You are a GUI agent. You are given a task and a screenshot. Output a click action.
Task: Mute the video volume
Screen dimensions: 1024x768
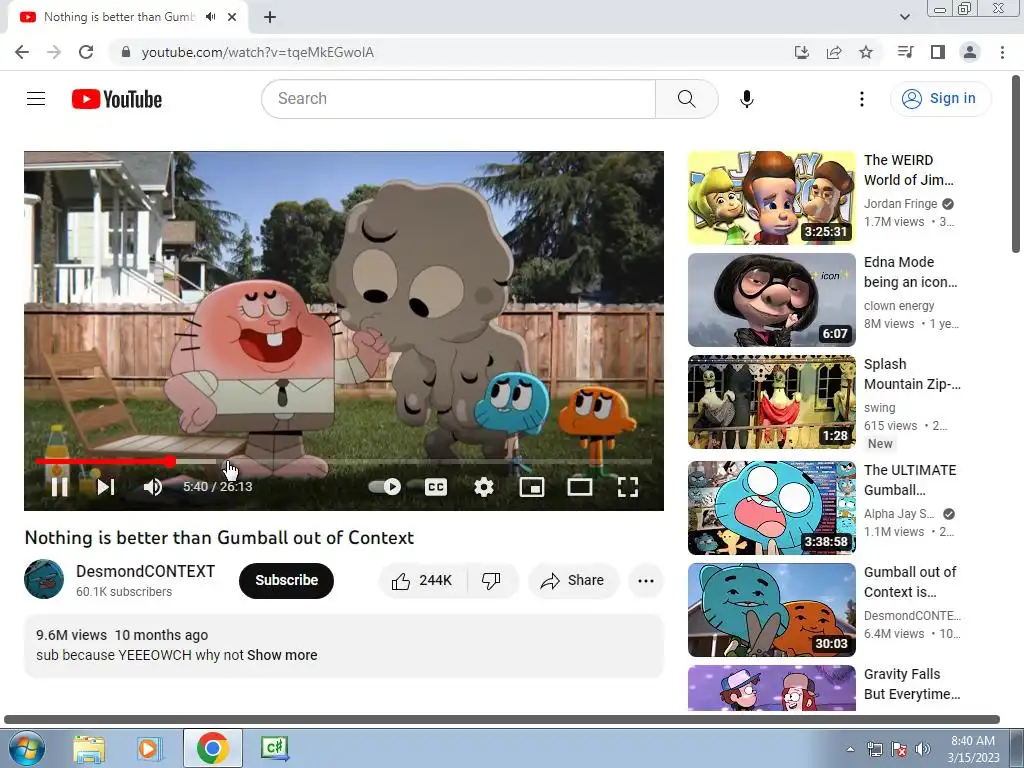coord(153,487)
